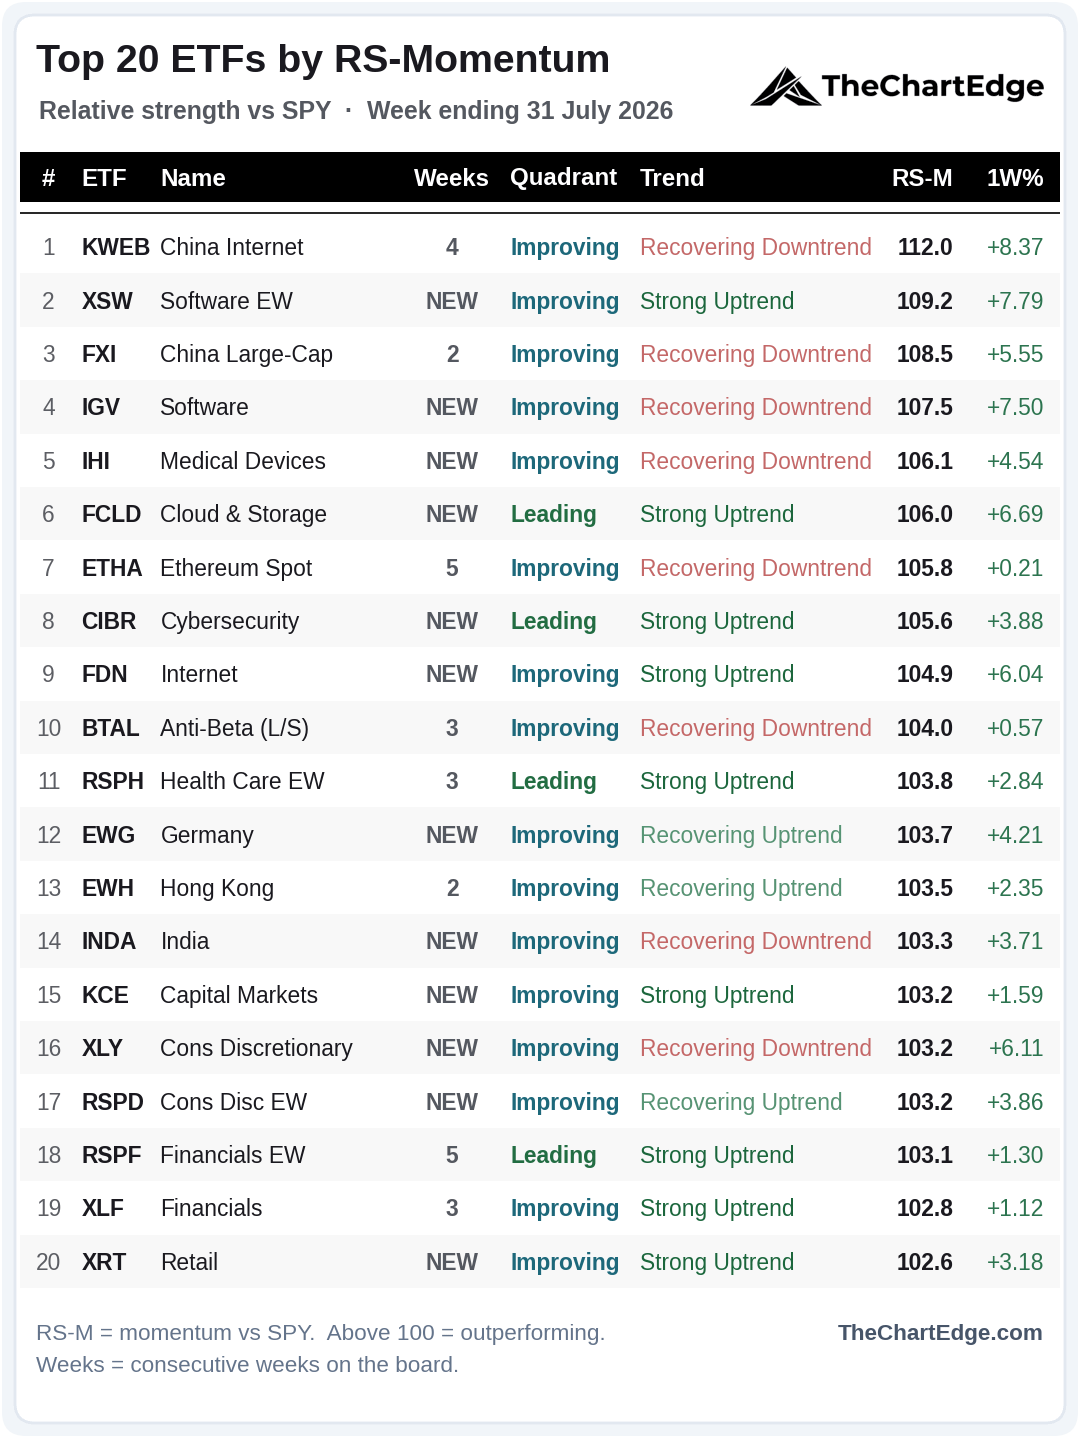Open the ETHA Ethereum Spot row
Image resolution: width=1080 pixels, height=1438 pixels.
pyautogui.click(x=540, y=568)
